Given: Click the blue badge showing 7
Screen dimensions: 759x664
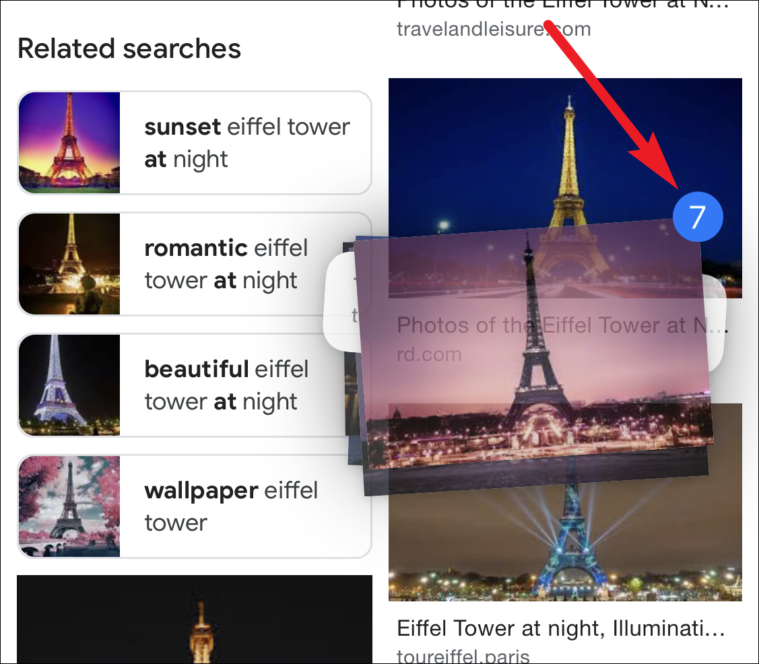Looking at the screenshot, I should coord(698,216).
